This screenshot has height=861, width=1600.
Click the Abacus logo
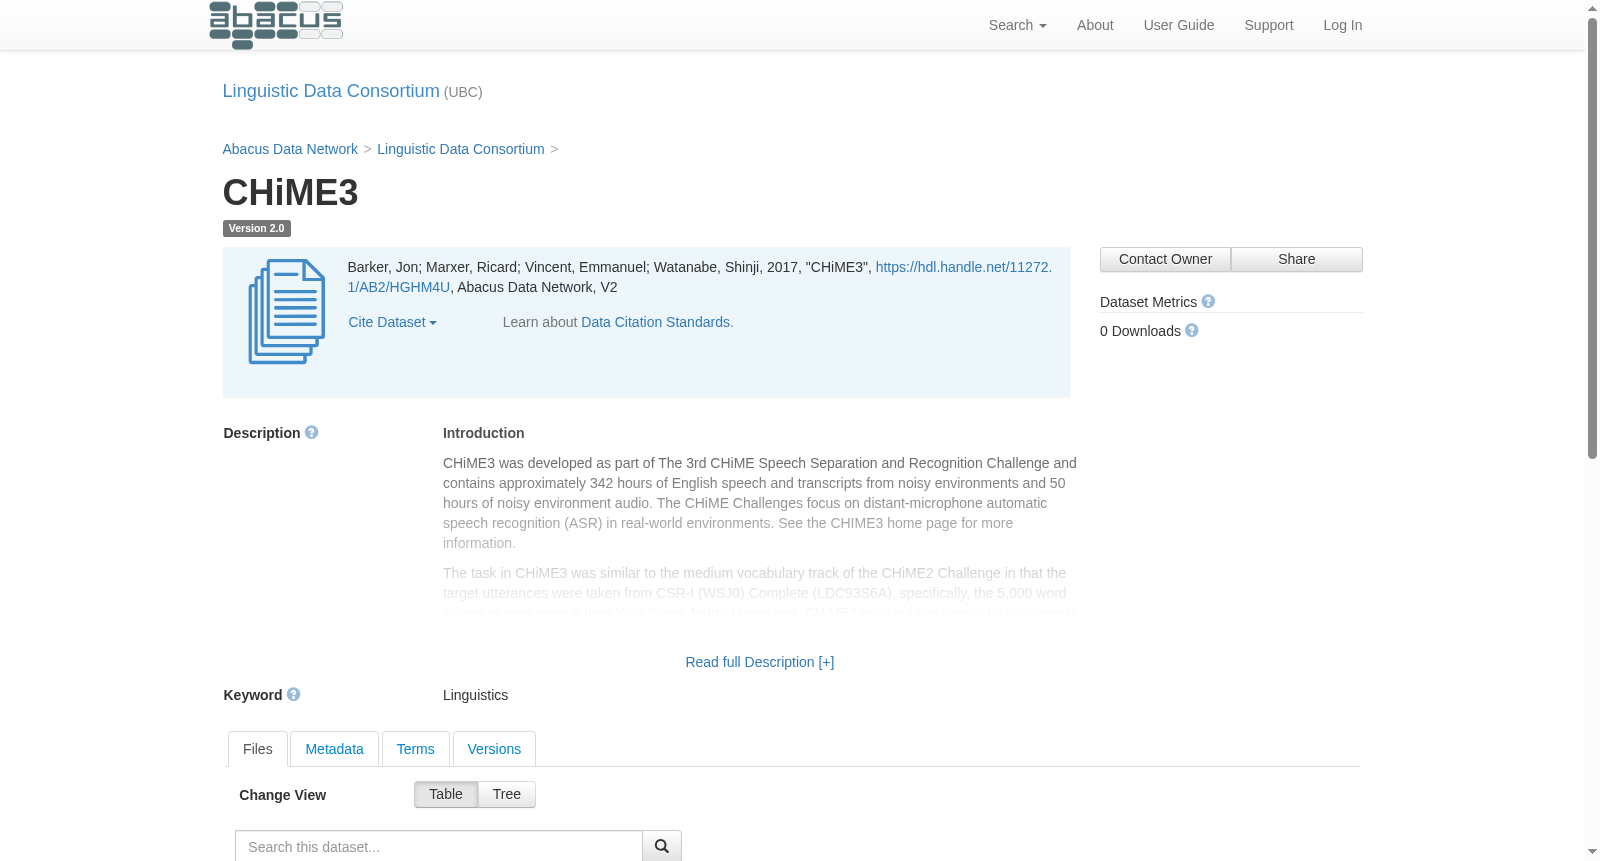point(276,24)
